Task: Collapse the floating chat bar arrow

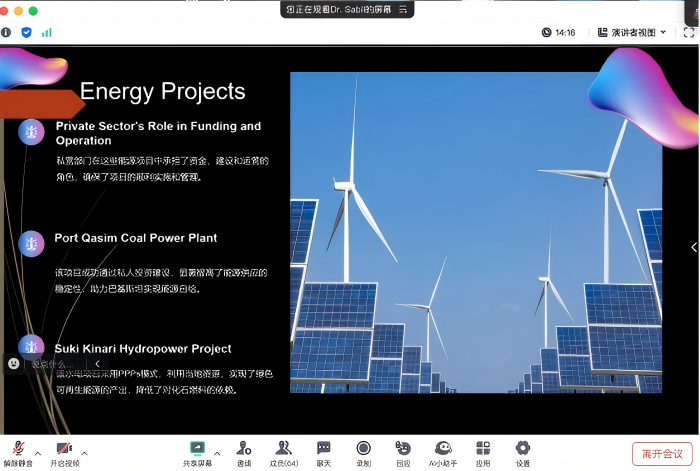Action: 97,364
